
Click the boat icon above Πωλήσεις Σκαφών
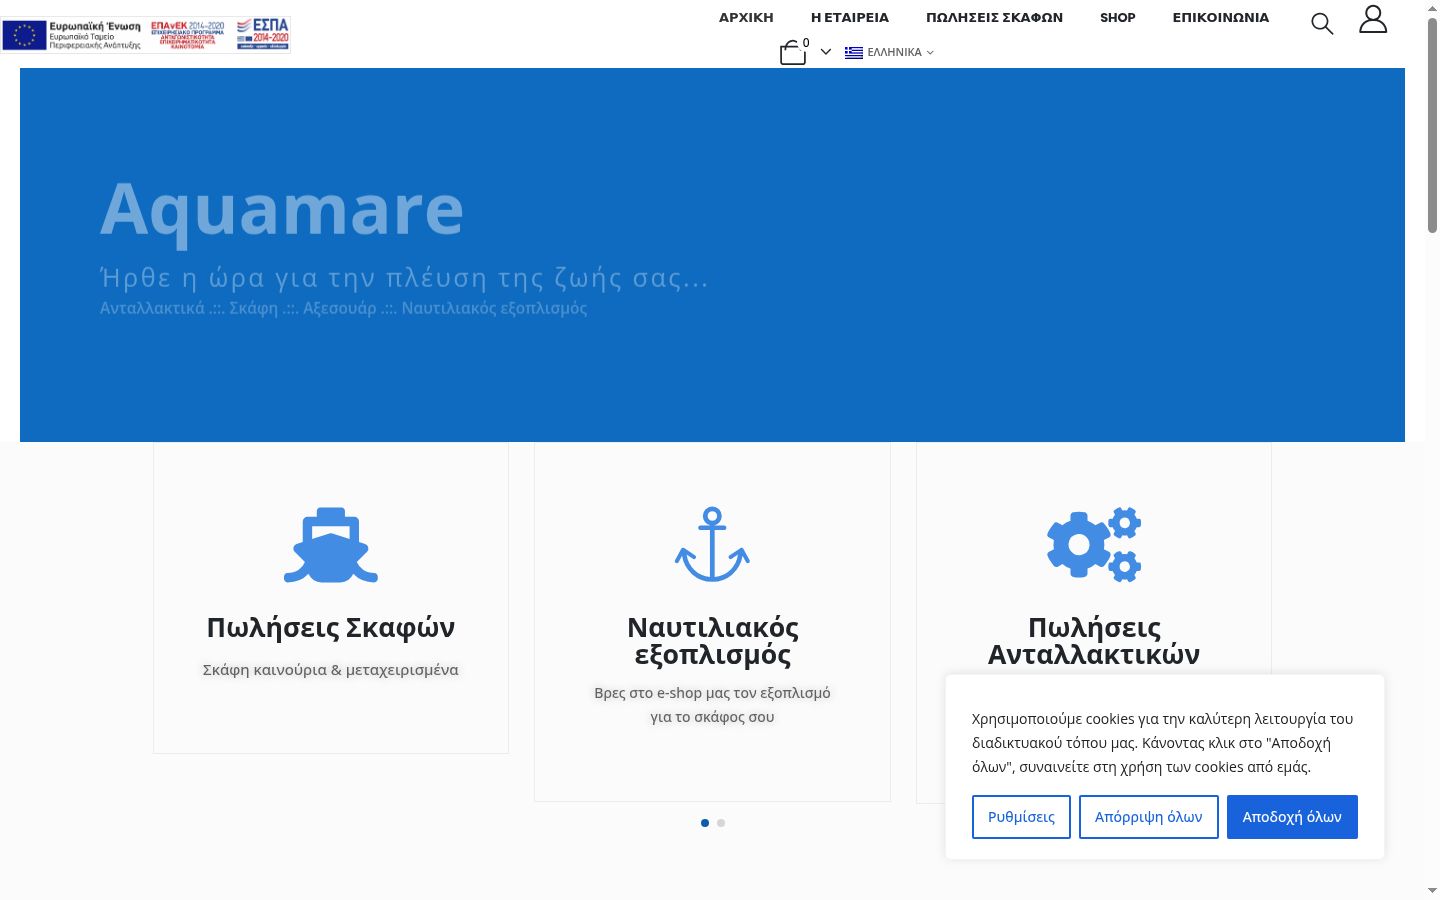click(x=331, y=545)
